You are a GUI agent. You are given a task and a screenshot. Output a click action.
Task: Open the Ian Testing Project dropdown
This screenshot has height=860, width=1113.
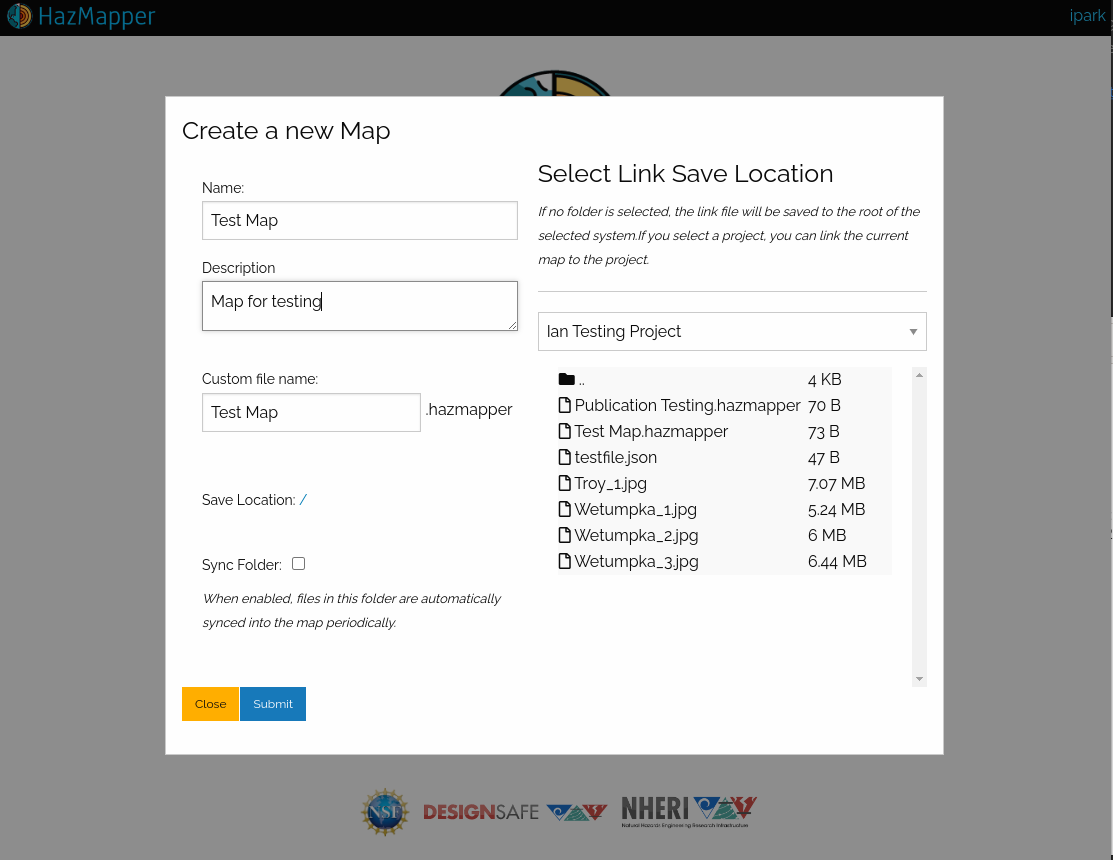point(732,332)
